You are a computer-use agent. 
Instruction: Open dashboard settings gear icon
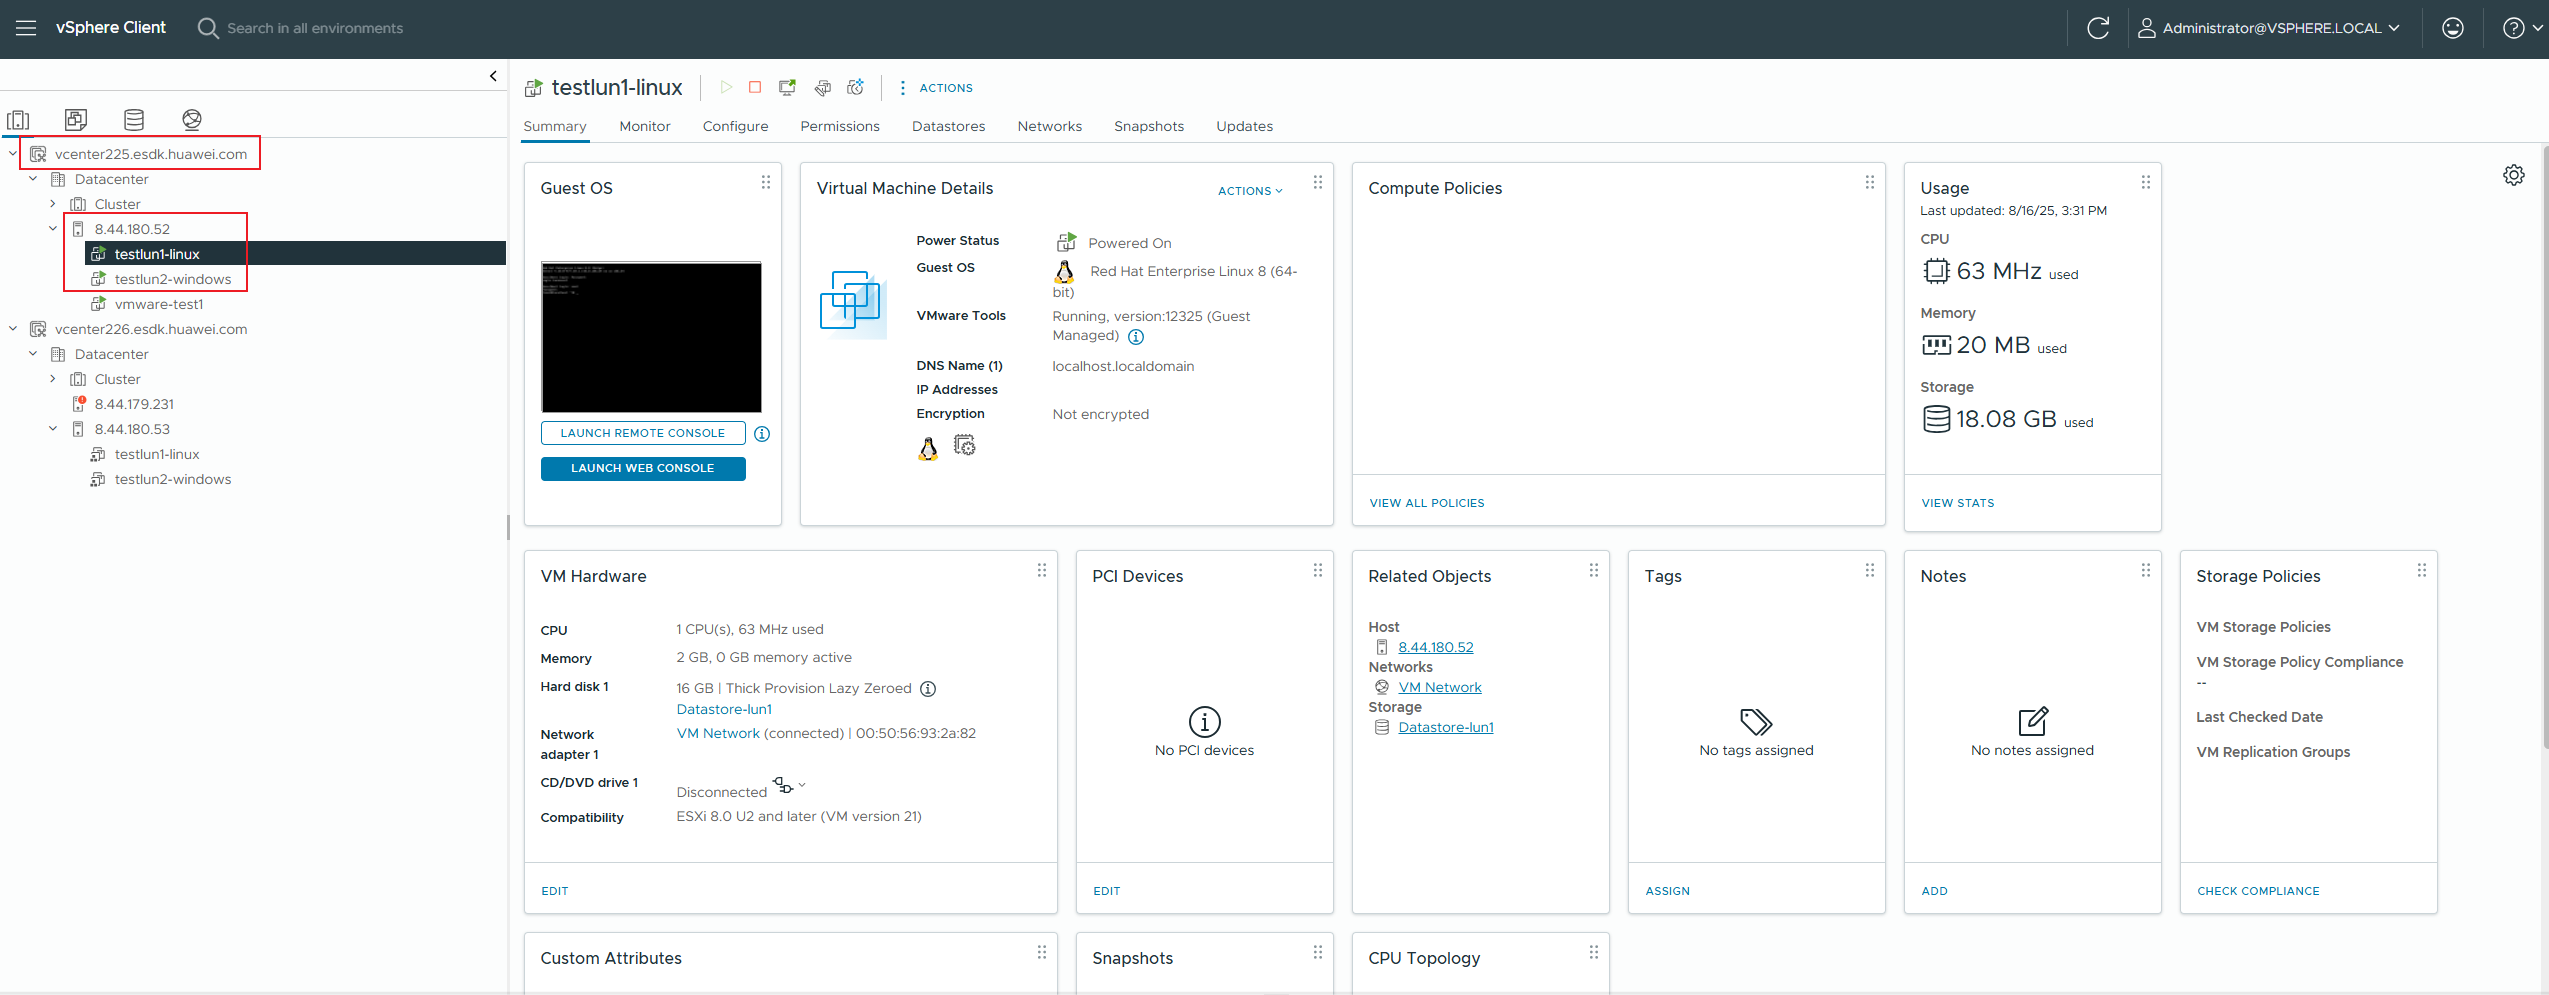coord(2513,175)
